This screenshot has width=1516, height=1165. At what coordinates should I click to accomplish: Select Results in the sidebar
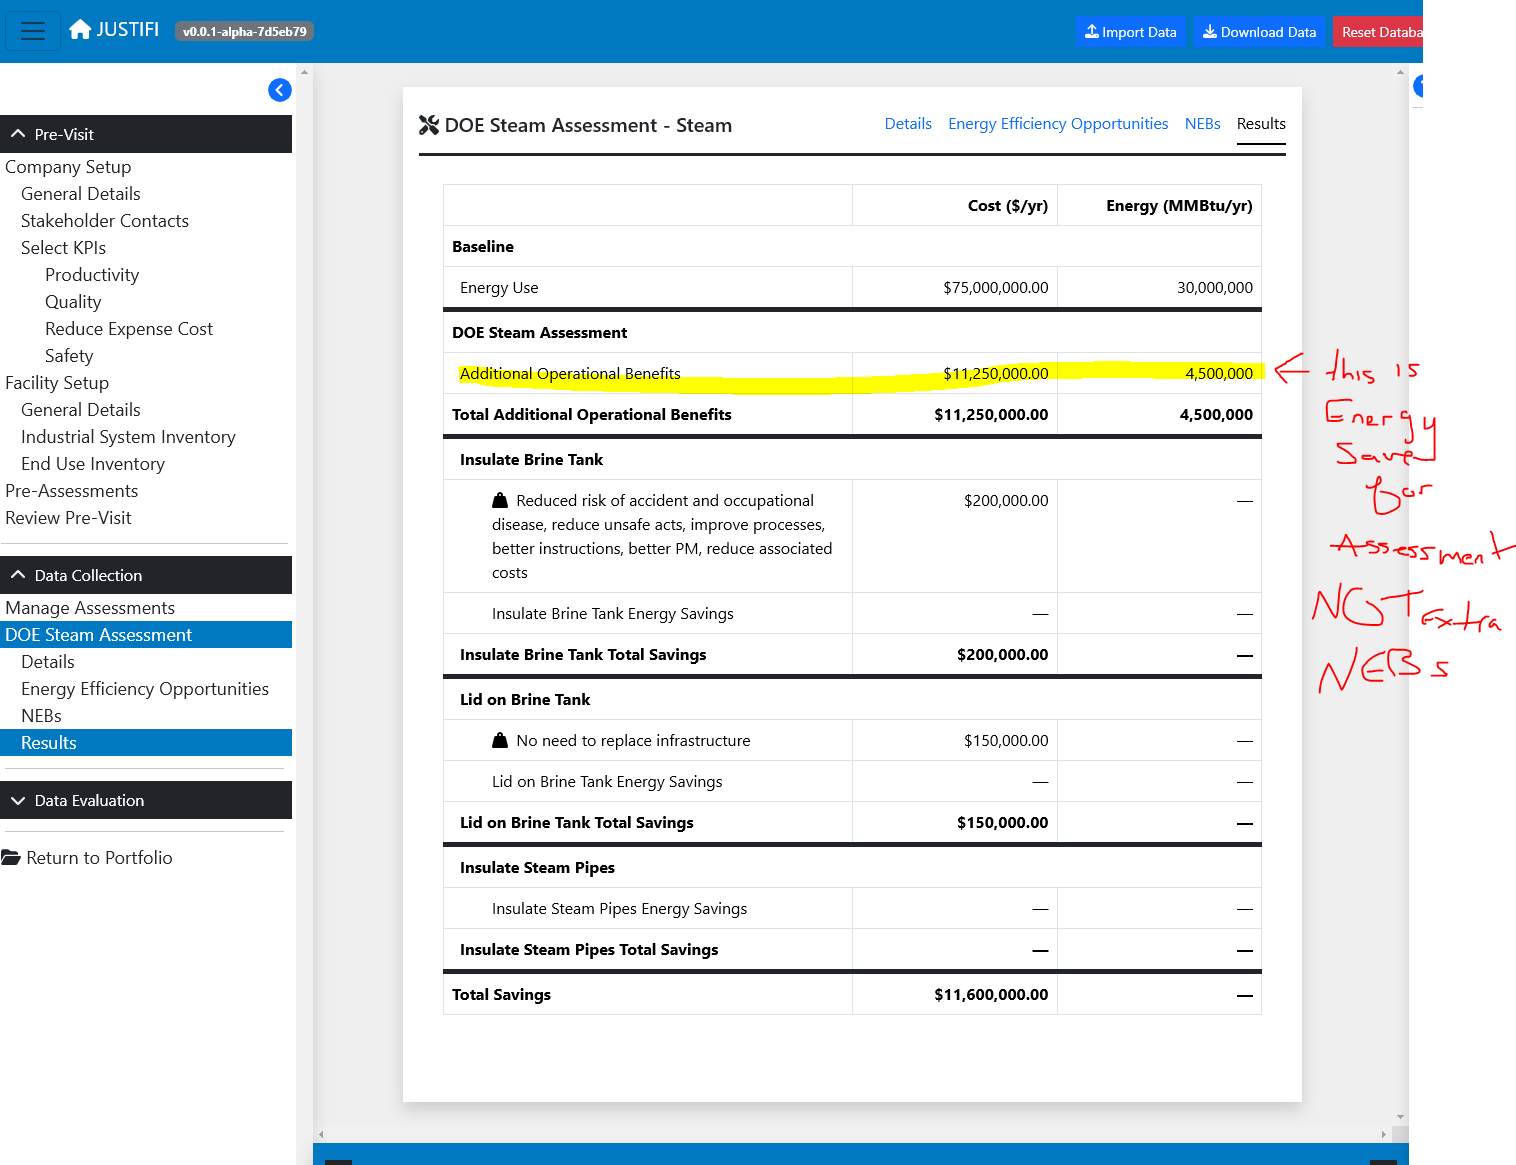click(x=146, y=743)
